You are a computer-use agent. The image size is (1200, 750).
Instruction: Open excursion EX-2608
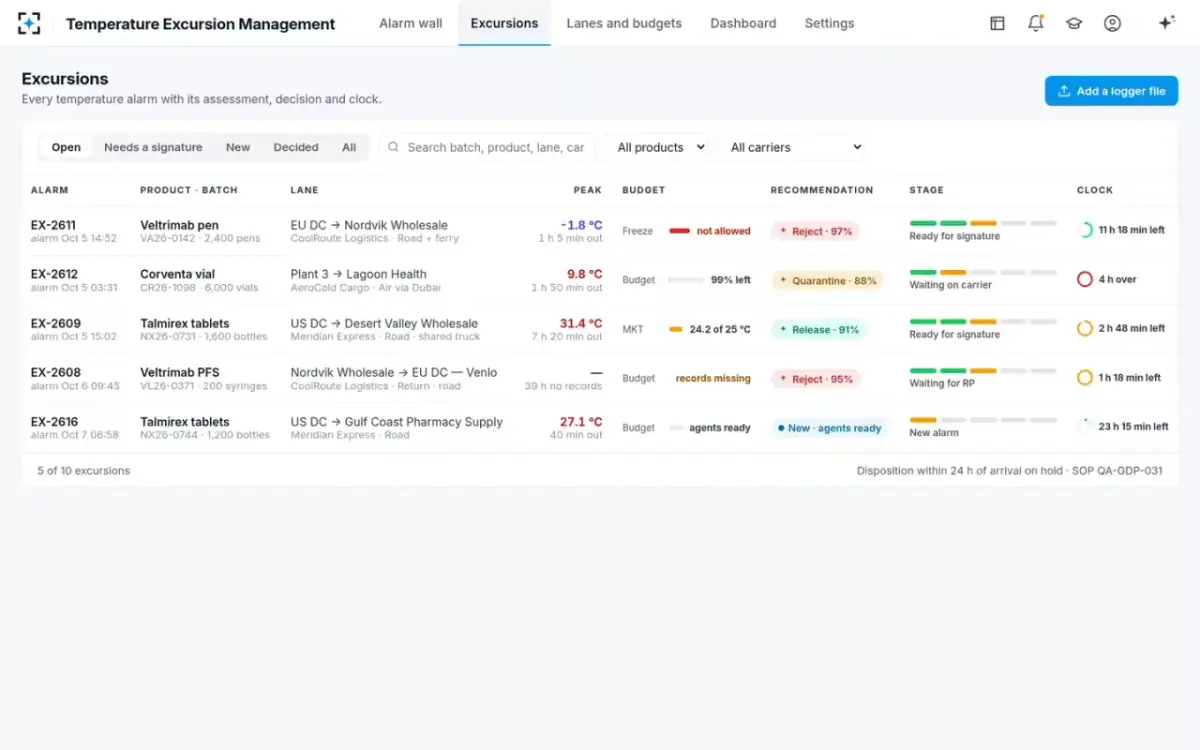coord(599,379)
